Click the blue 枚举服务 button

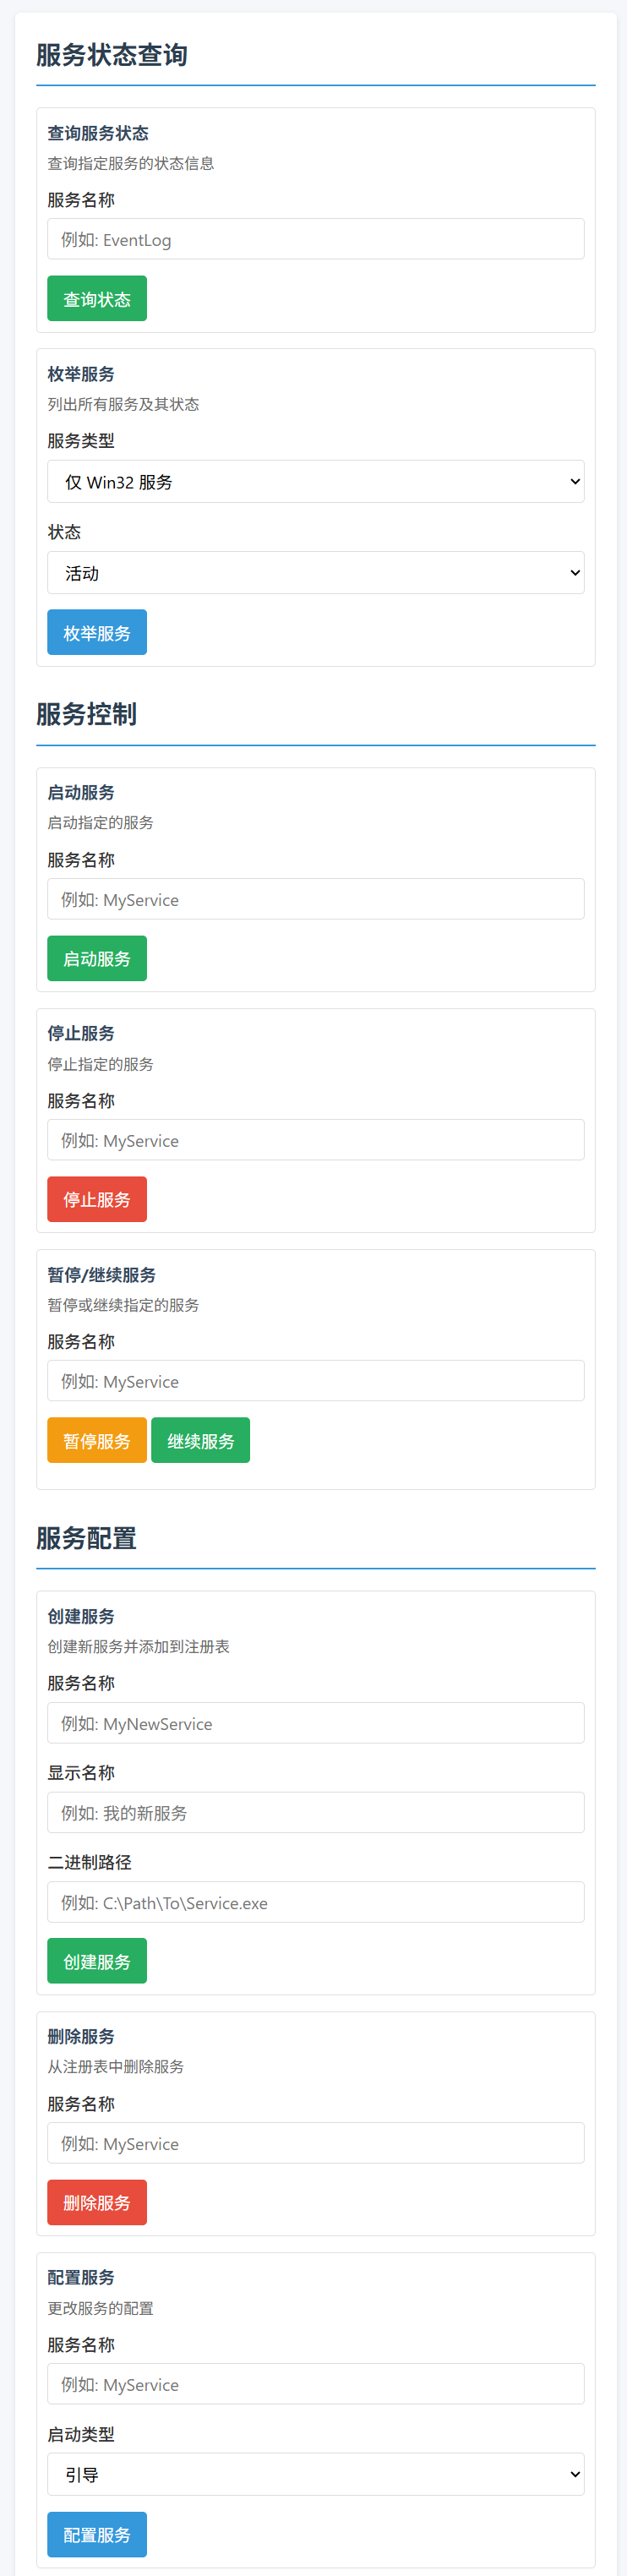coord(97,632)
